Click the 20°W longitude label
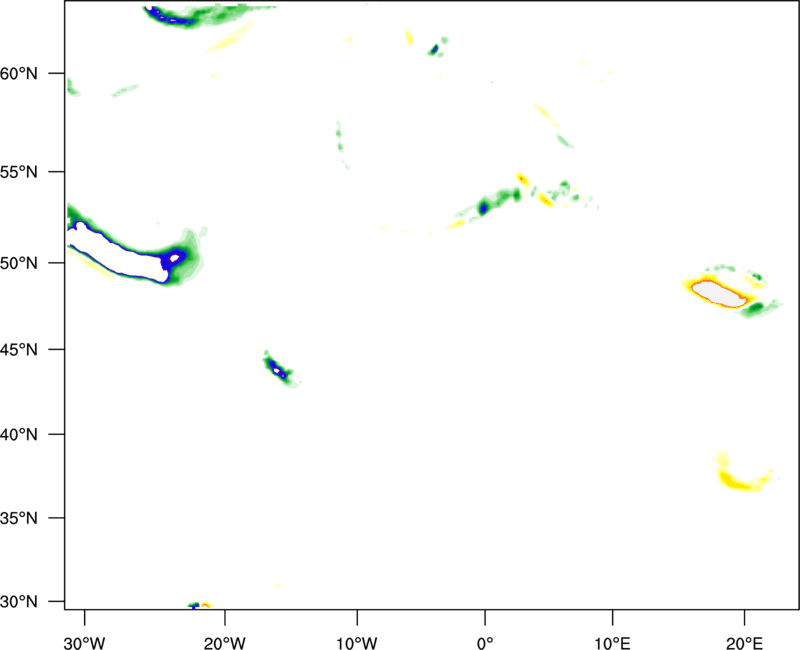Viewport: 800px width, 650px height. pyautogui.click(x=224, y=643)
